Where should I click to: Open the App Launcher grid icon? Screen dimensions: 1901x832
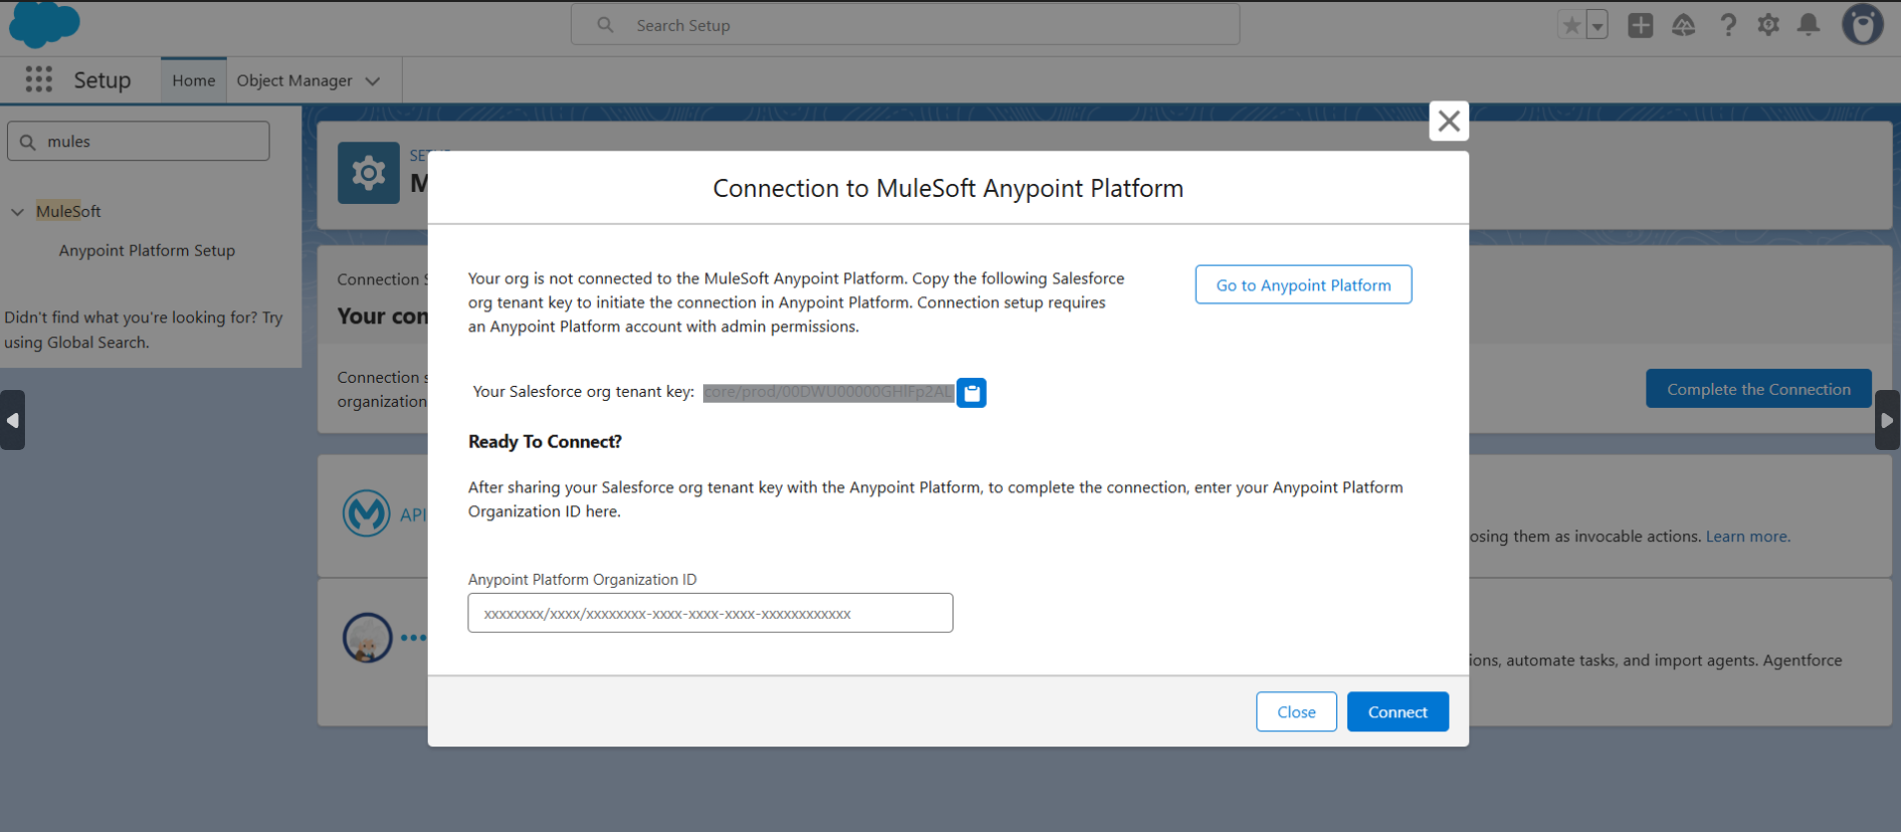[39, 80]
